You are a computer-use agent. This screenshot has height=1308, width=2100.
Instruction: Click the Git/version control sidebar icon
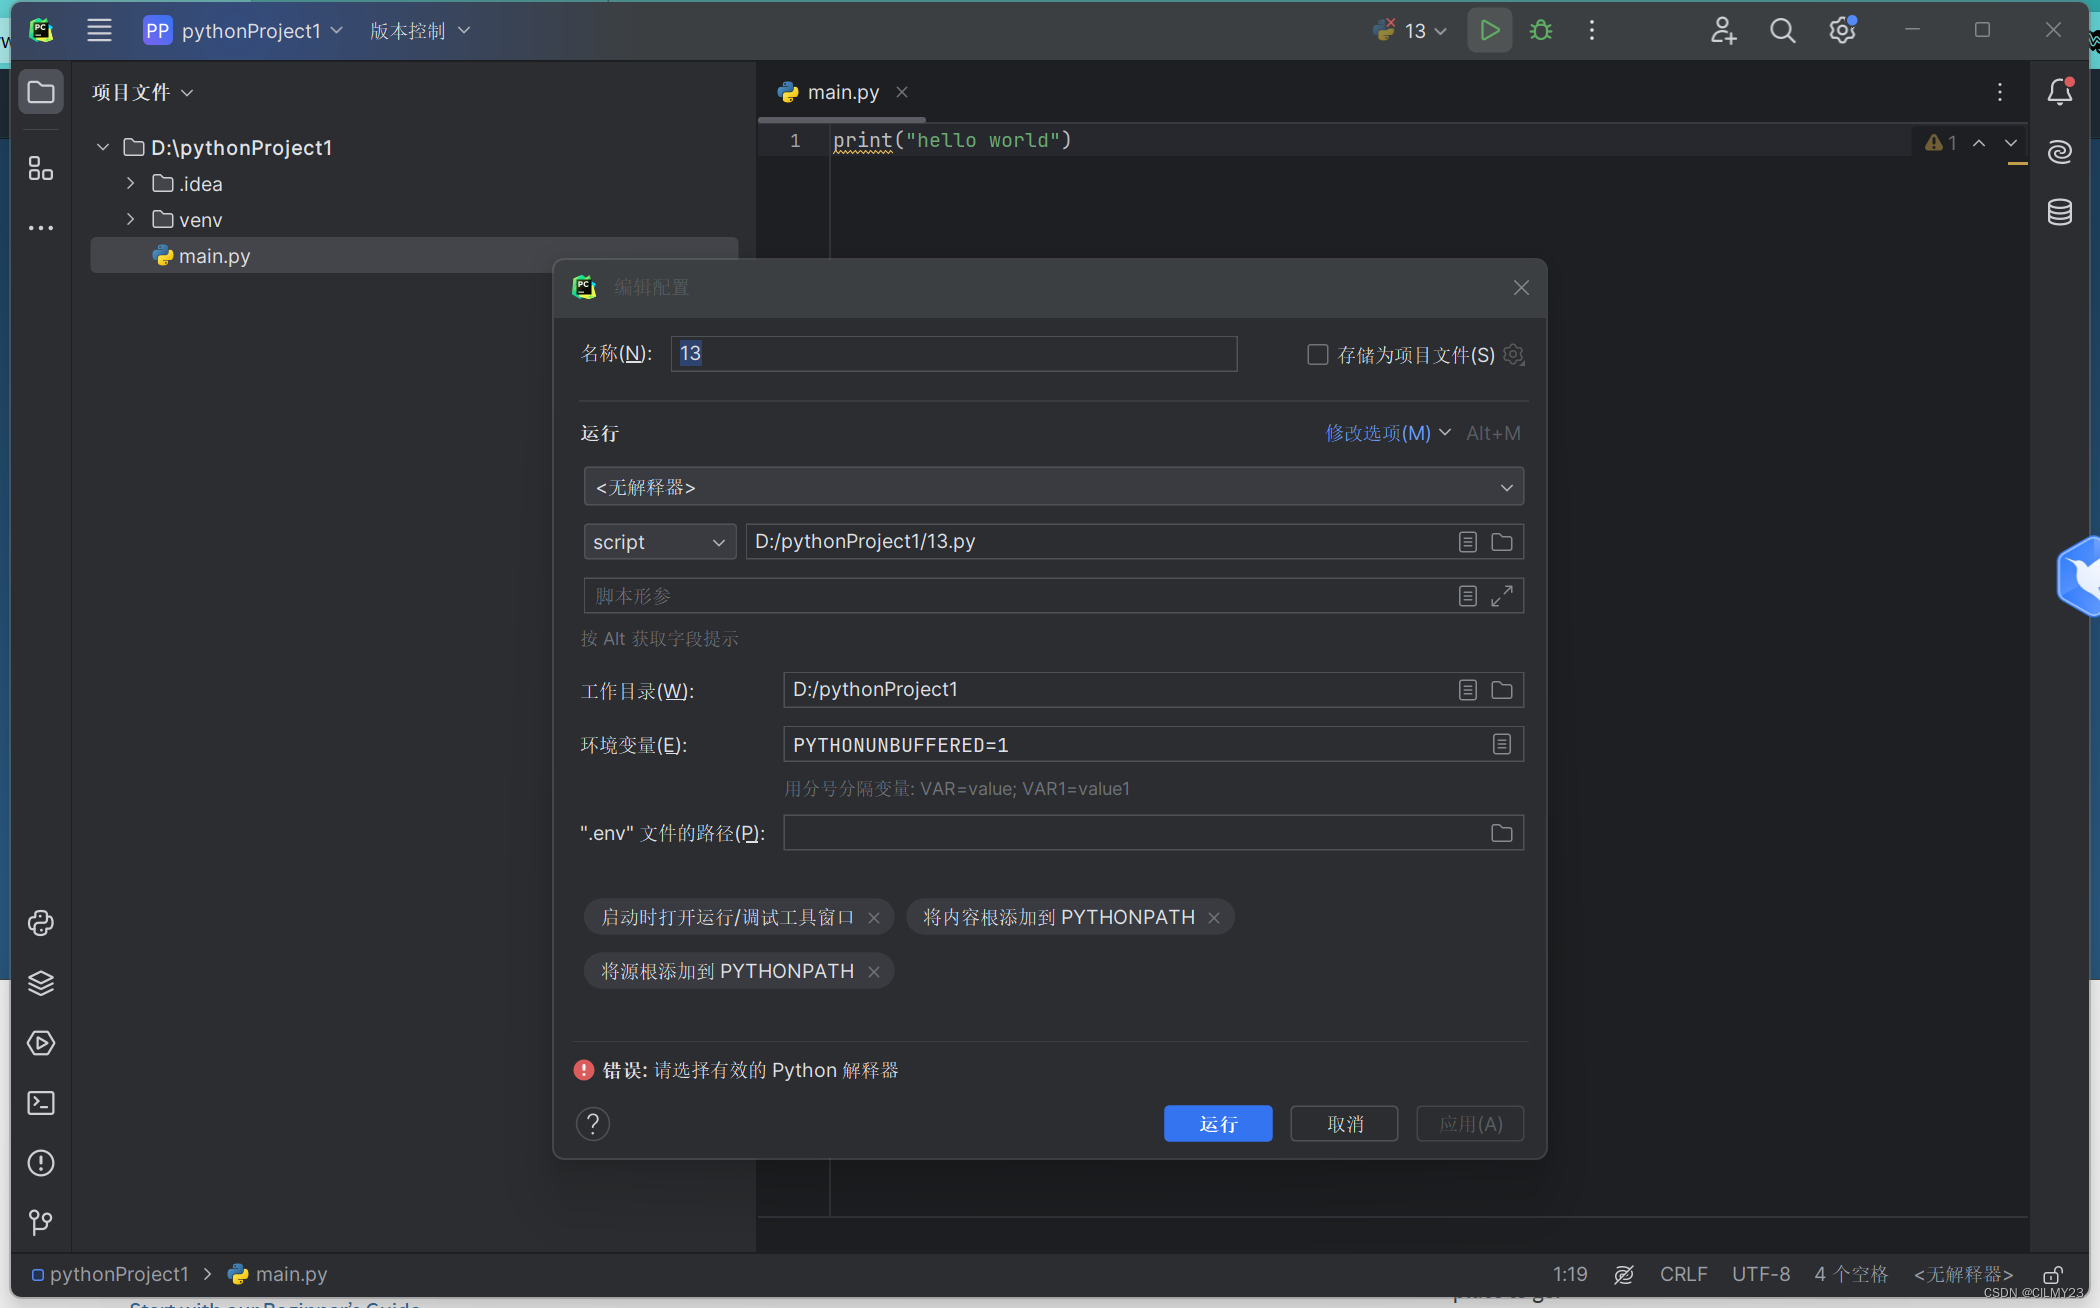[x=39, y=1221]
